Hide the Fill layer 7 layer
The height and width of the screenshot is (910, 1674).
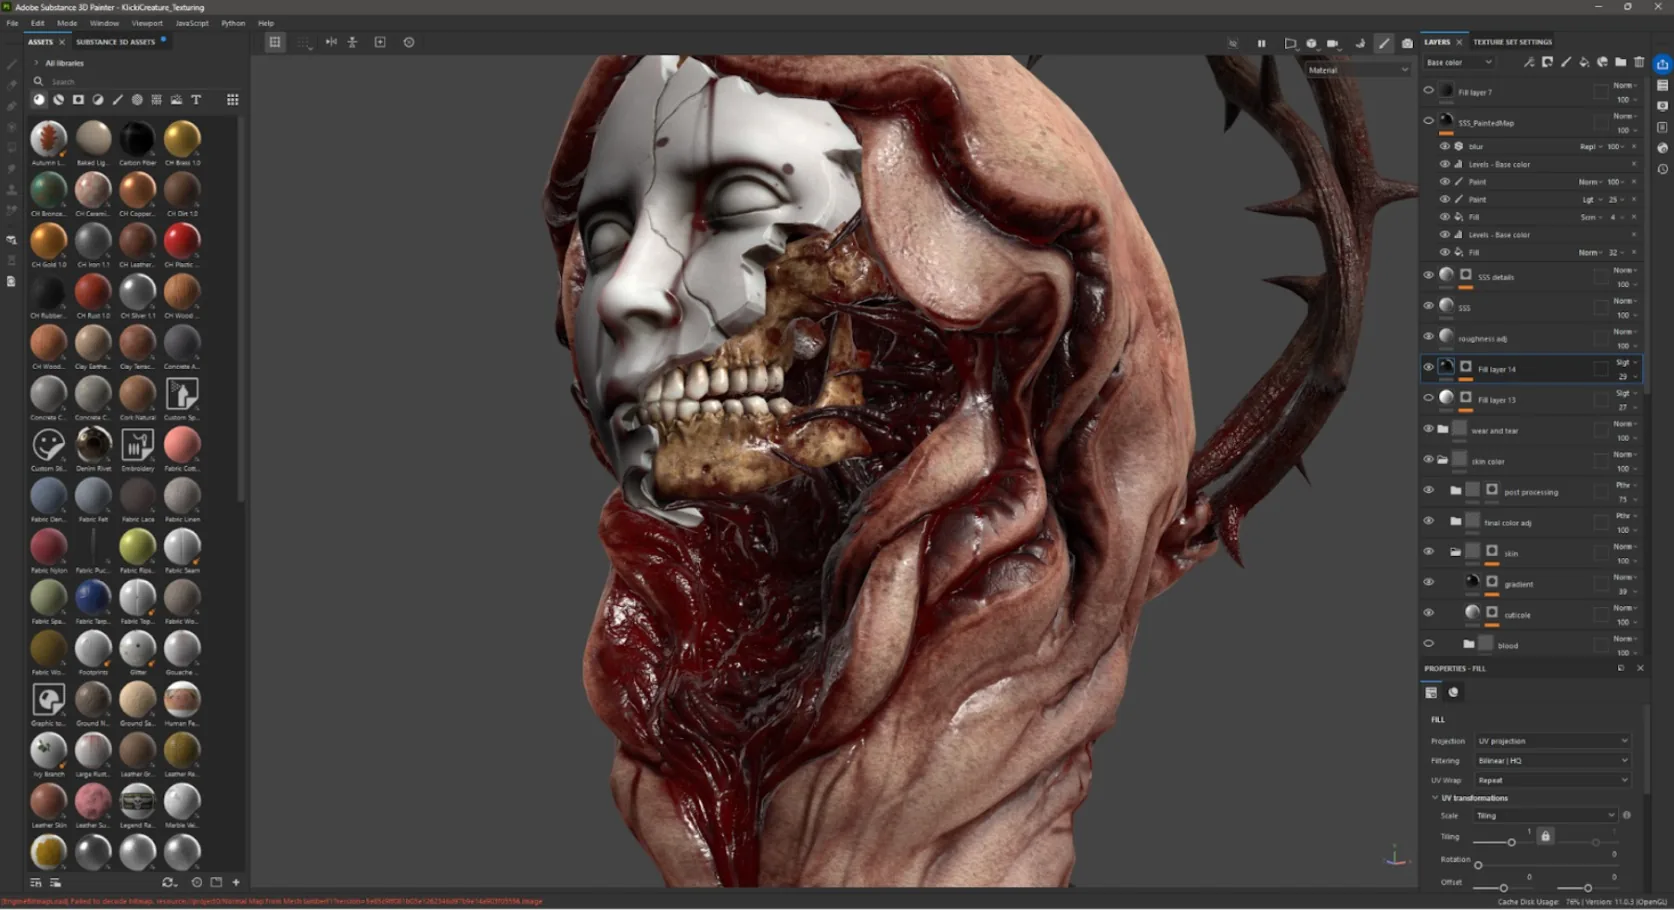click(x=1428, y=91)
